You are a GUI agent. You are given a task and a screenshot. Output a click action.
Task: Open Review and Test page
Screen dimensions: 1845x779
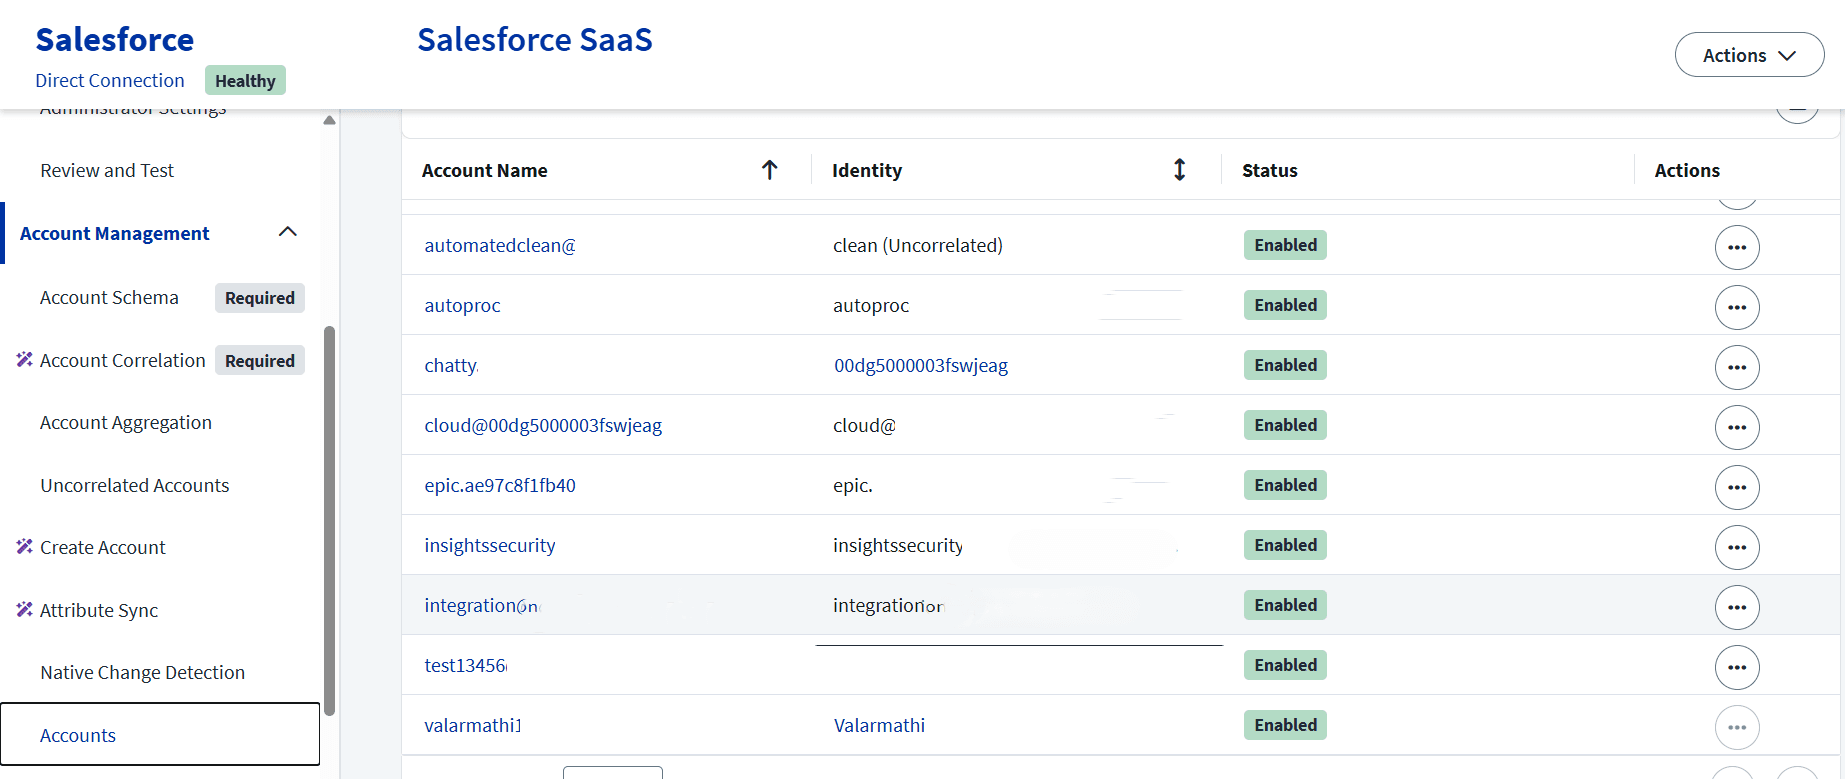pyautogui.click(x=107, y=171)
